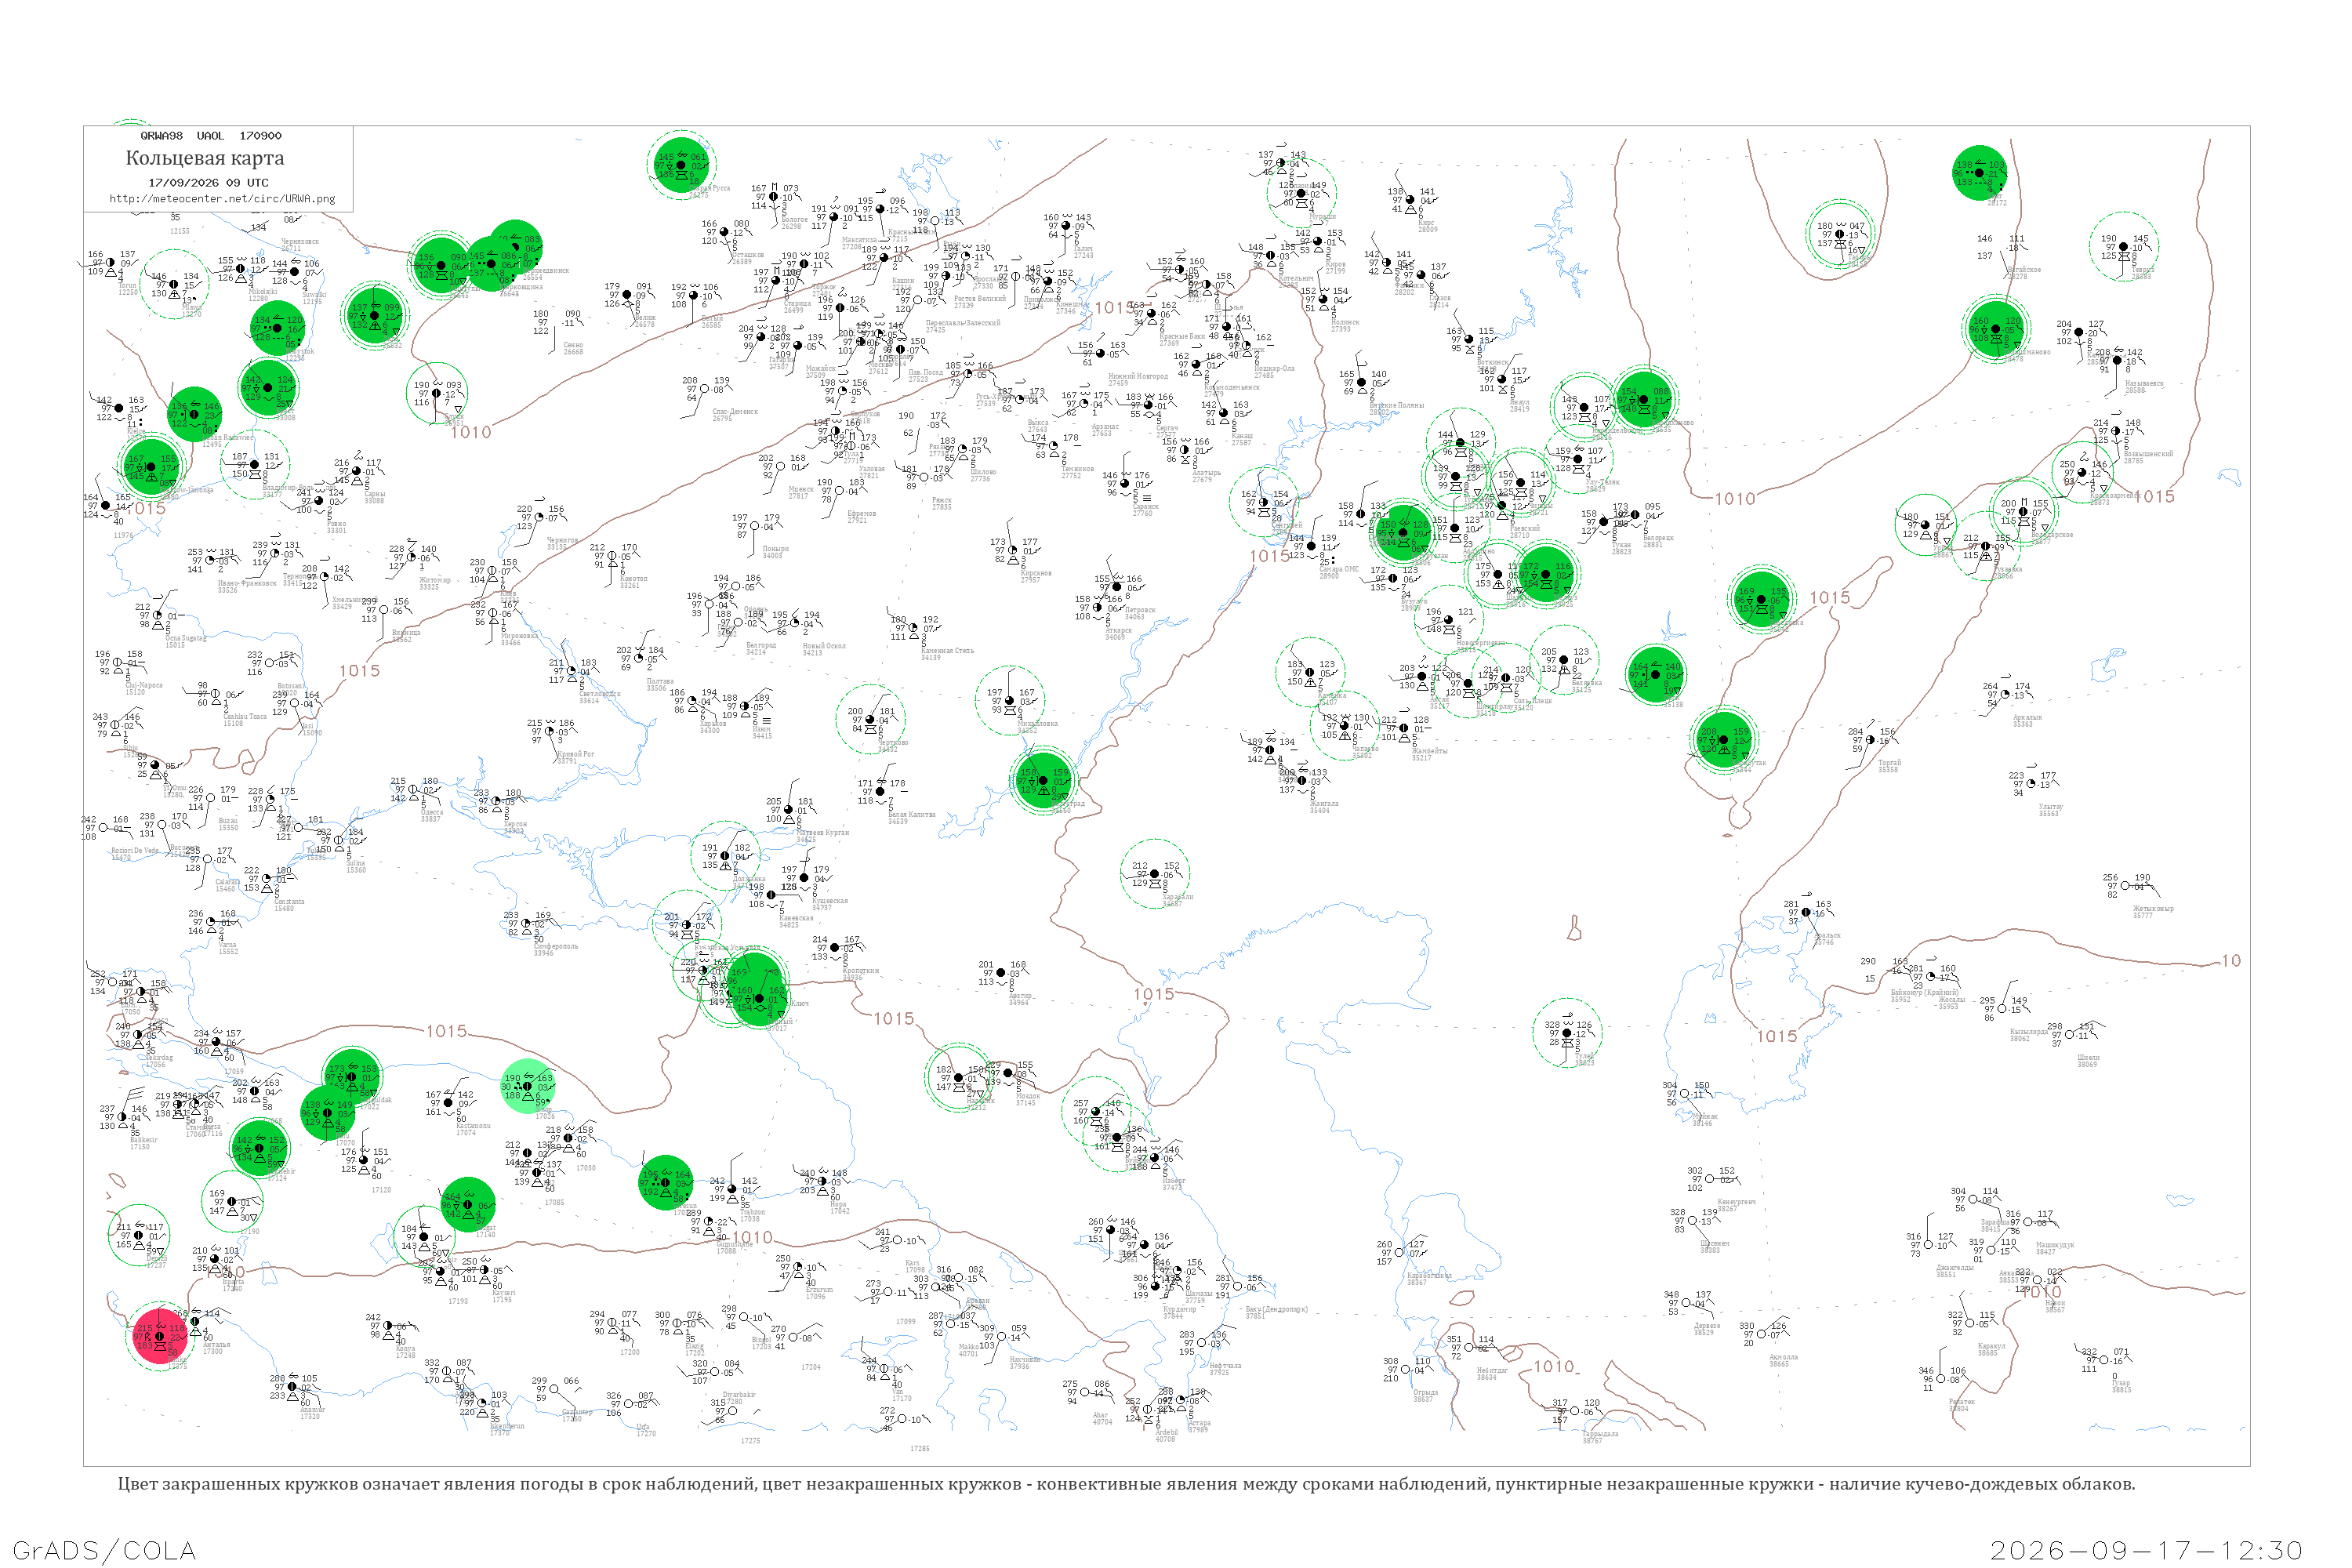Click the 17/09/2026 09 UTC date label
Viewport: 2352px width, 1568px height.
pyautogui.click(x=208, y=182)
